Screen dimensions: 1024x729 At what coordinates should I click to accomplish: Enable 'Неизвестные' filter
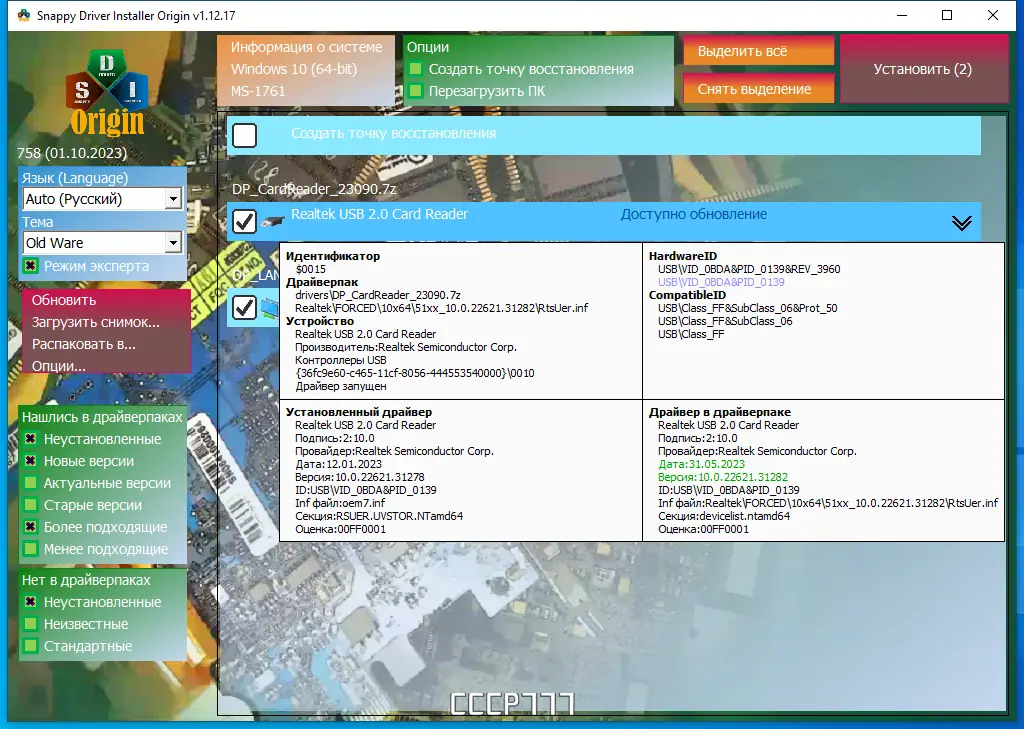(30, 624)
